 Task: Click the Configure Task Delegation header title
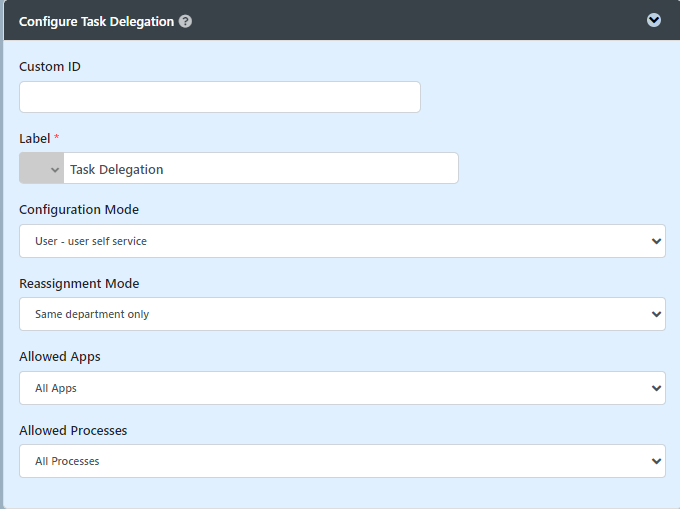(96, 22)
